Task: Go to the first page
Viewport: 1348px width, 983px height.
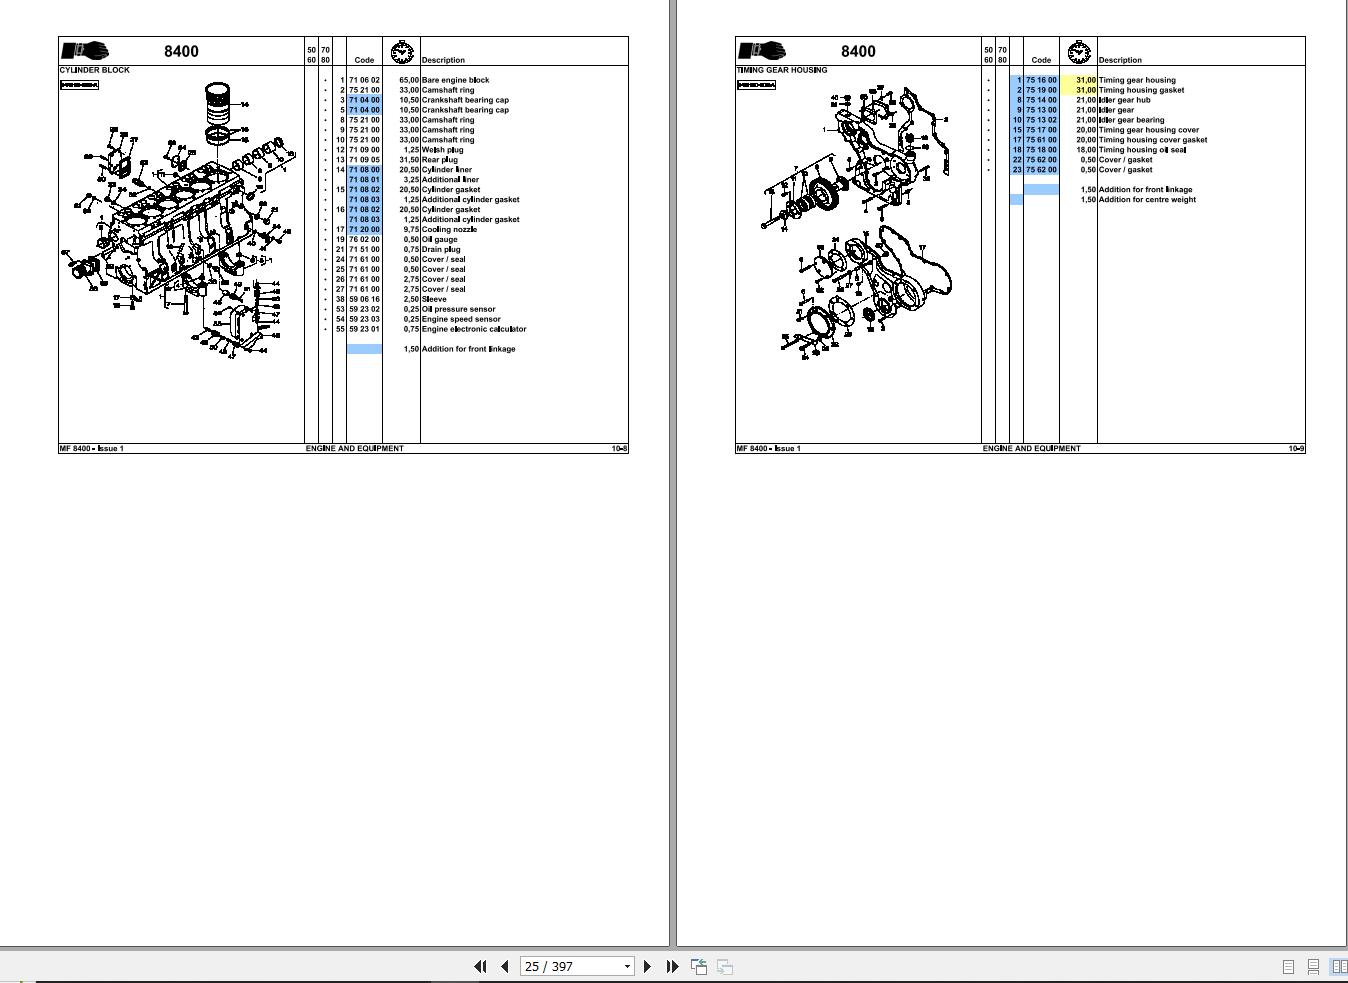Action: pyautogui.click(x=480, y=966)
